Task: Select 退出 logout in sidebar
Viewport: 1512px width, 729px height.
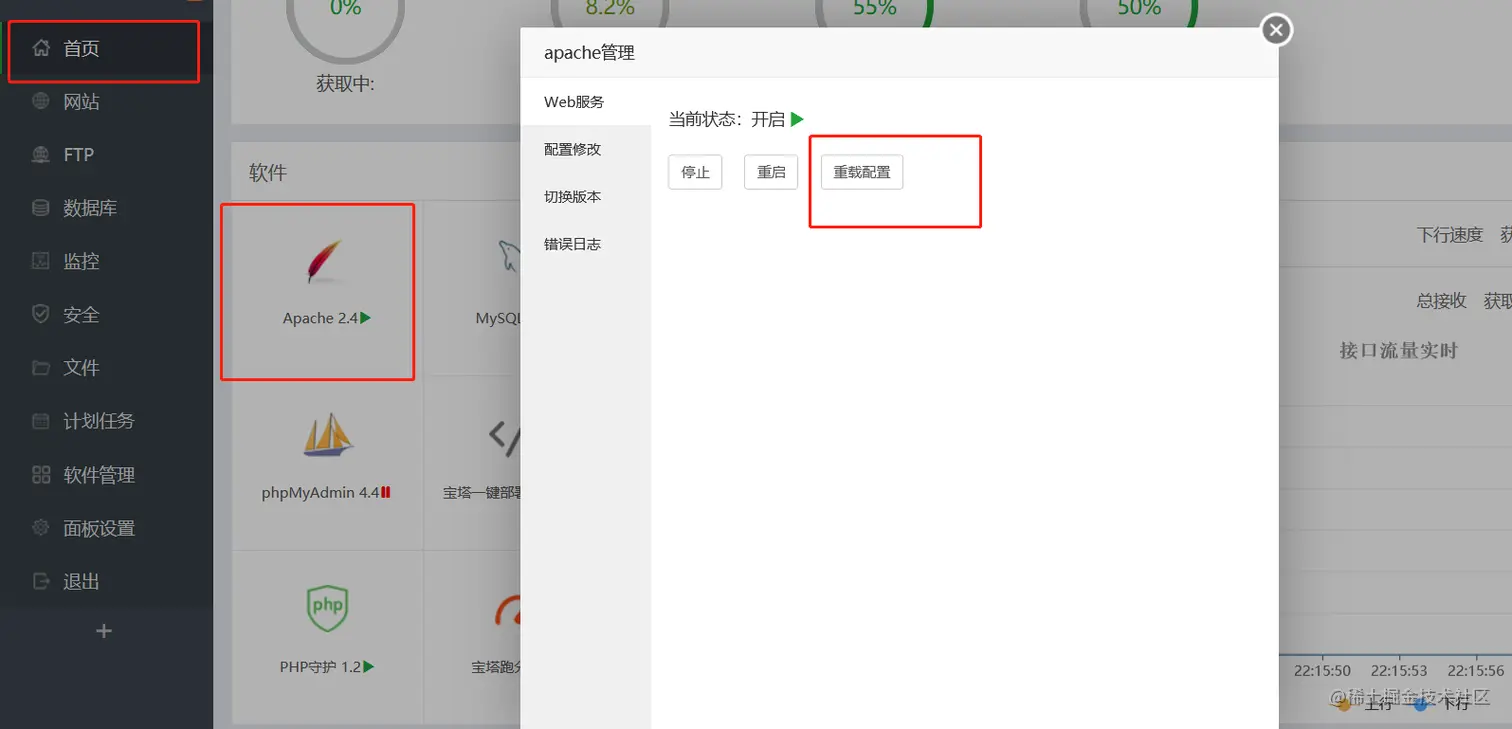Action: (106, 581)
